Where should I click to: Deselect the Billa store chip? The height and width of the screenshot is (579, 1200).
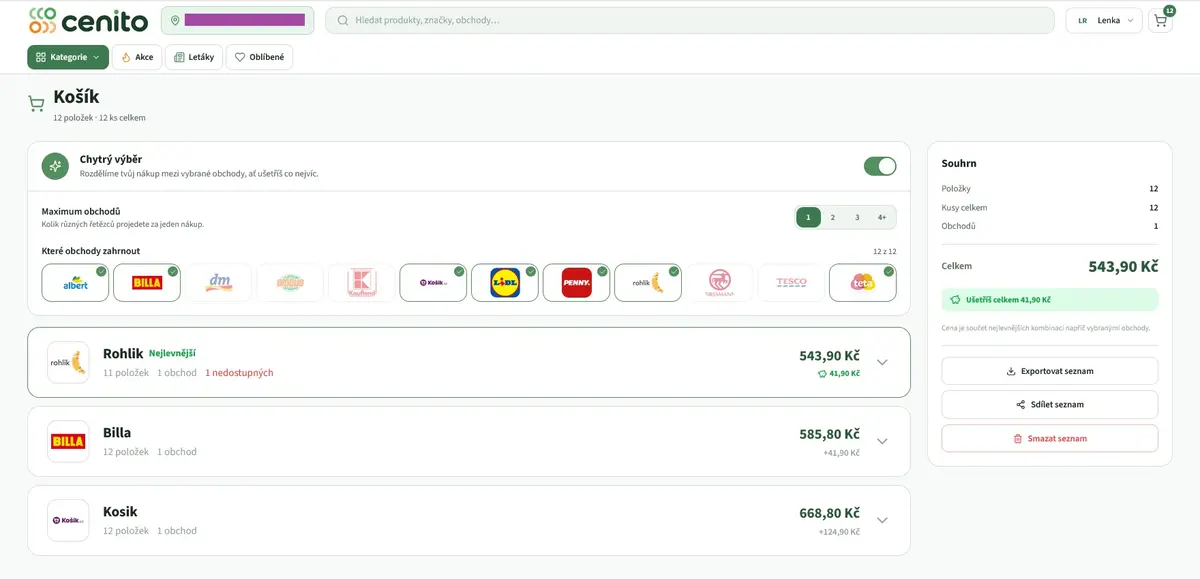pos(147,283)
